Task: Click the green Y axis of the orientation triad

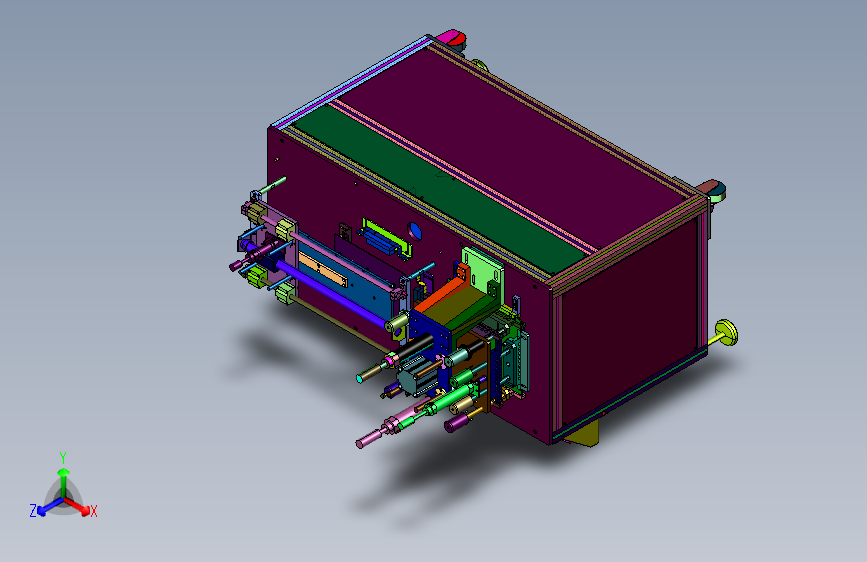Action: (x=64, y=482)
